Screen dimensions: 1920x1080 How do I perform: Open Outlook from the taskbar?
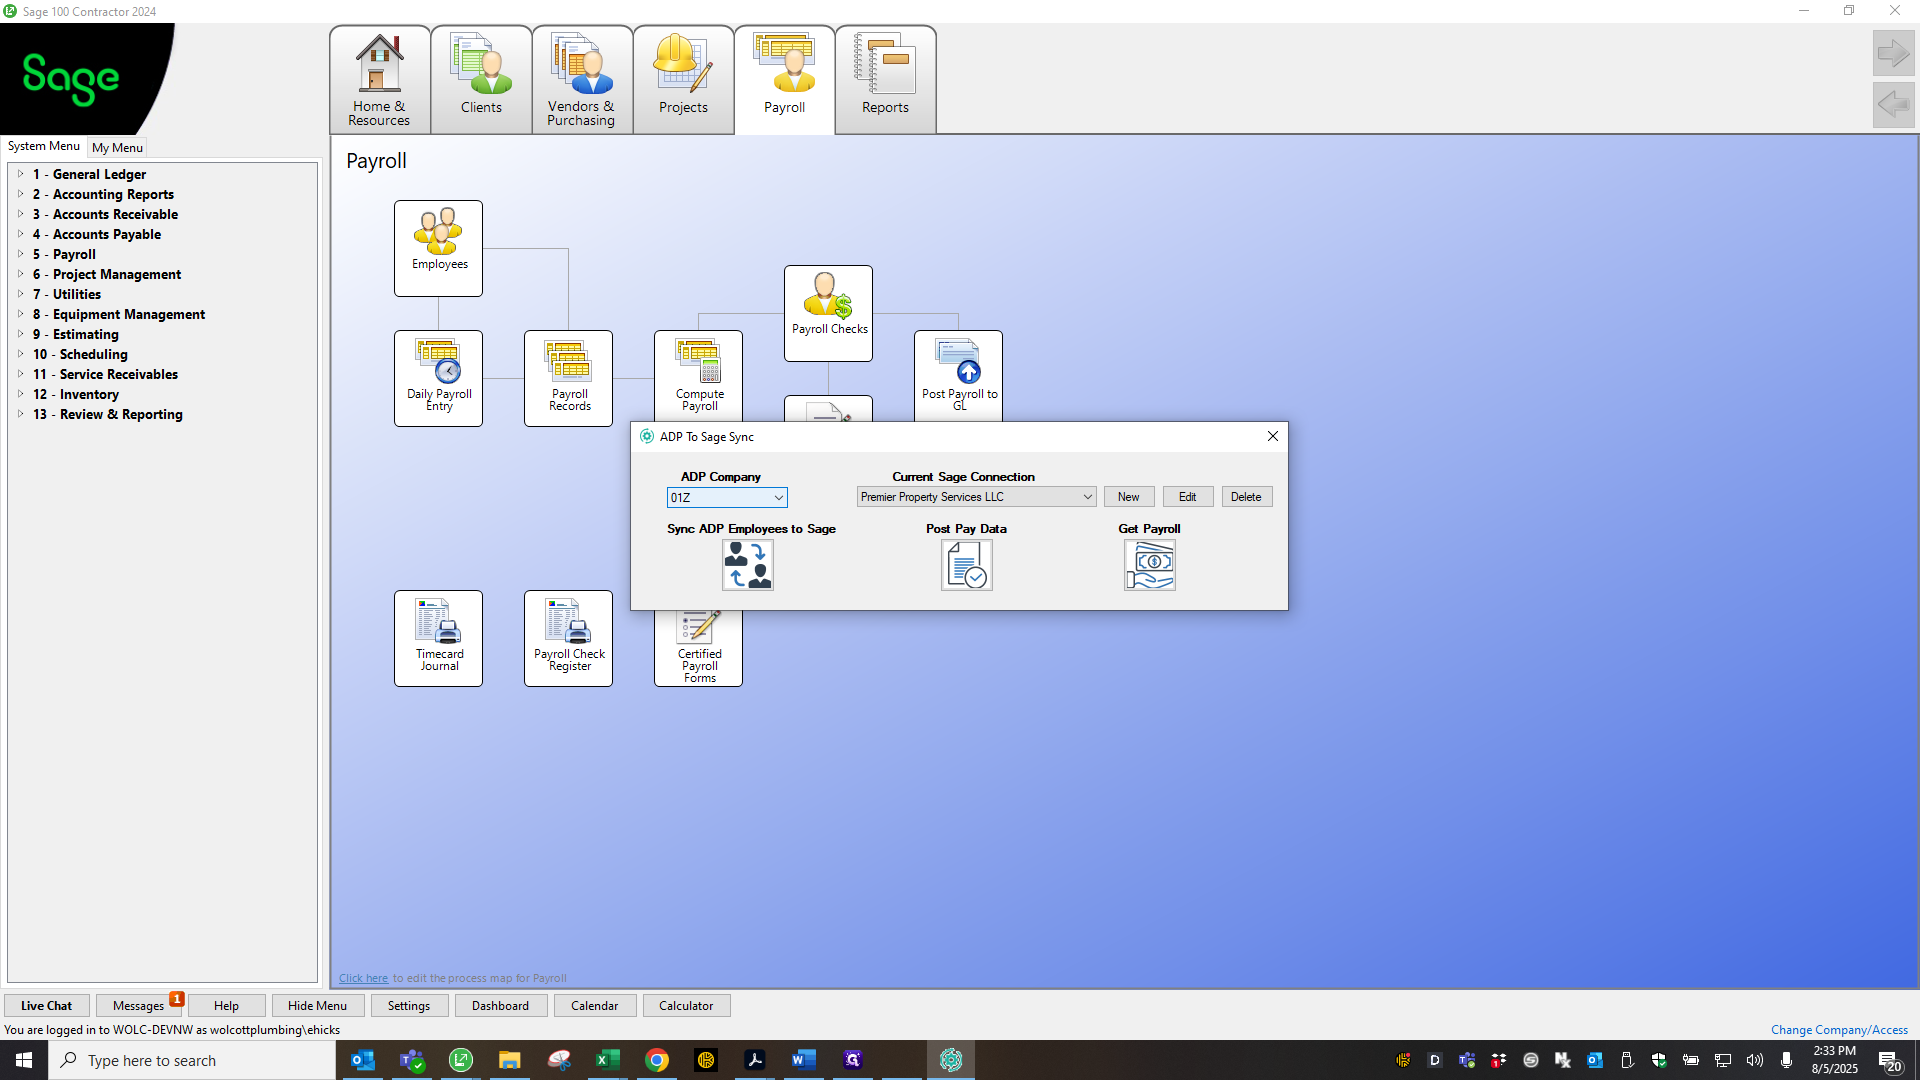tap(363, 1060)
